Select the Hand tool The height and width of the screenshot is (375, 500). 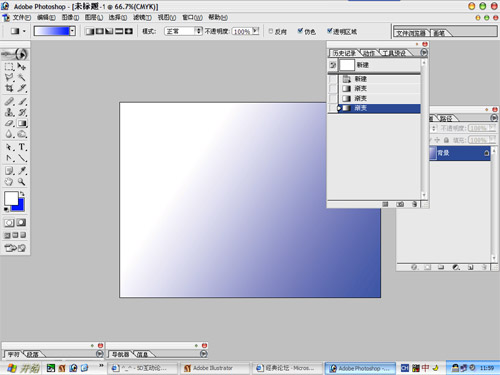[9, 182]
